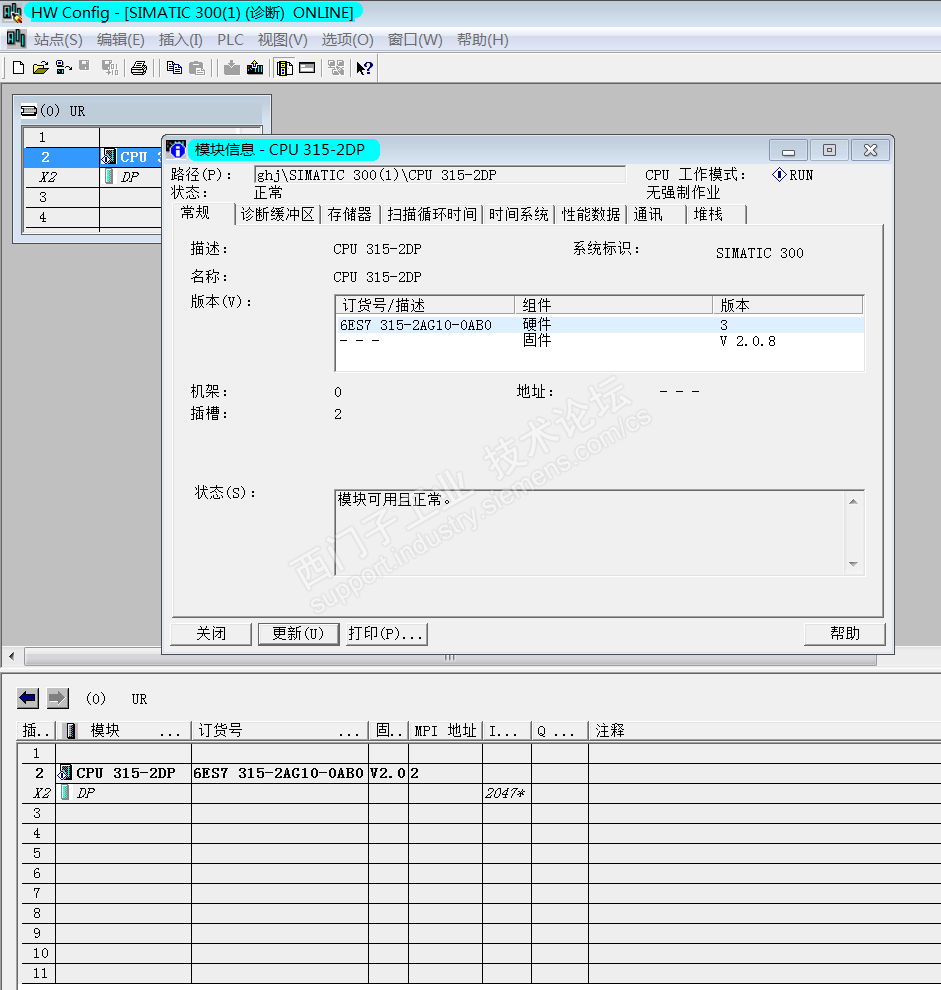Screen dimensions: 941x990
Task: Select the firmware row V 2.0.8
Action: pyautogui.click(x=599, y=341)
